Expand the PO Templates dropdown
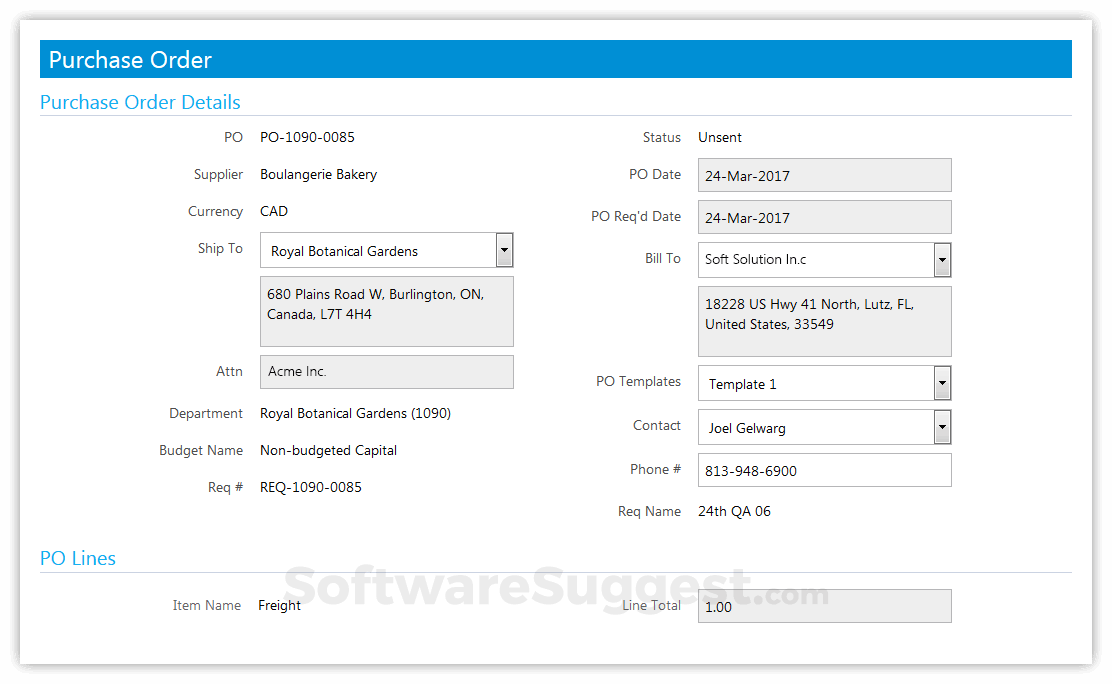1112x684 pixels. (x=941, y=383)
